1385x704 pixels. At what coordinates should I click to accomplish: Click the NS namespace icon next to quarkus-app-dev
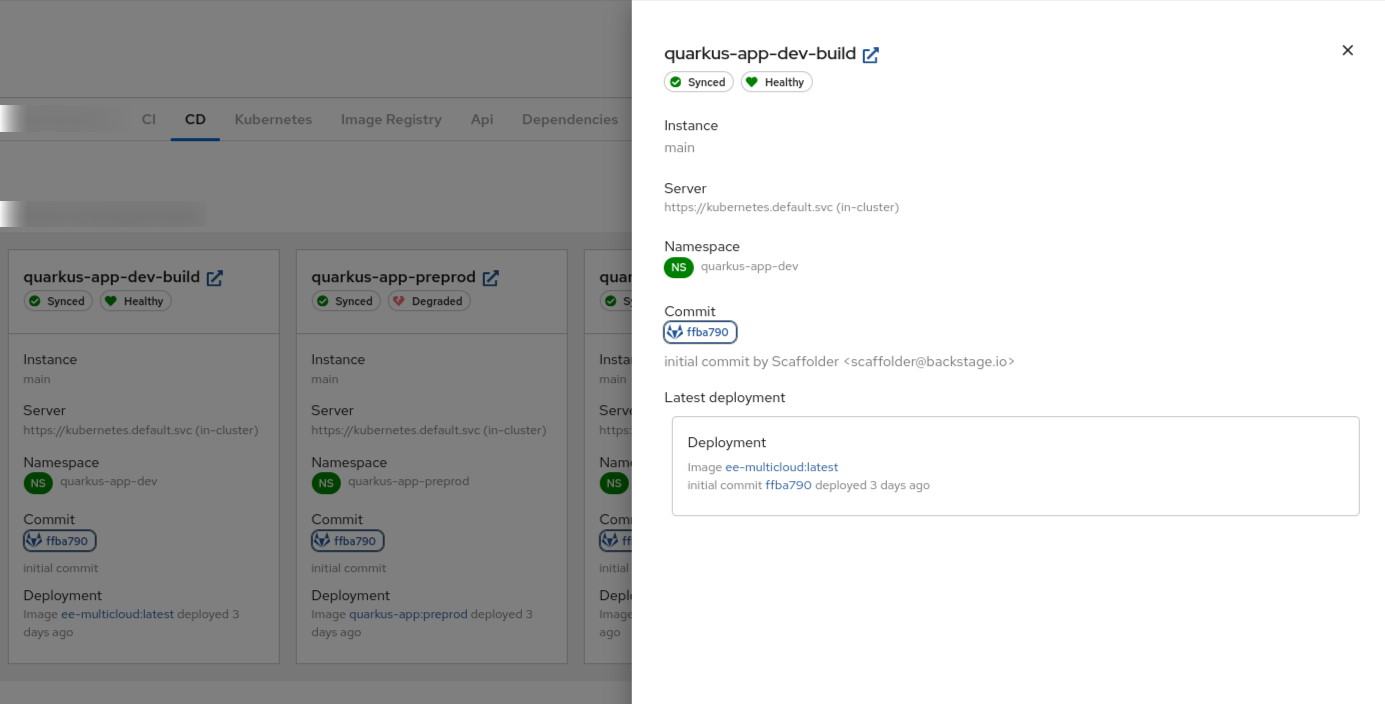pos(678,266)
